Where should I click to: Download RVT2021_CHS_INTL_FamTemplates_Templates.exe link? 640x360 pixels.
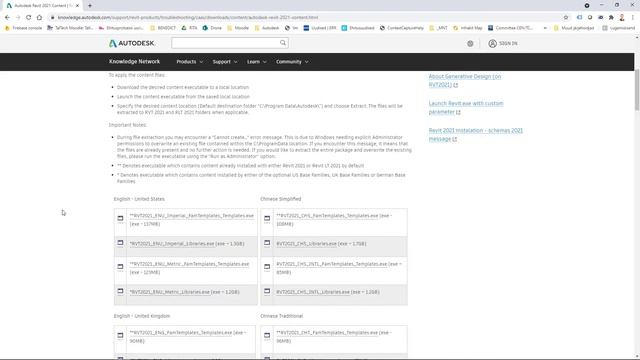pyautogui.click(x=331, y=264)
